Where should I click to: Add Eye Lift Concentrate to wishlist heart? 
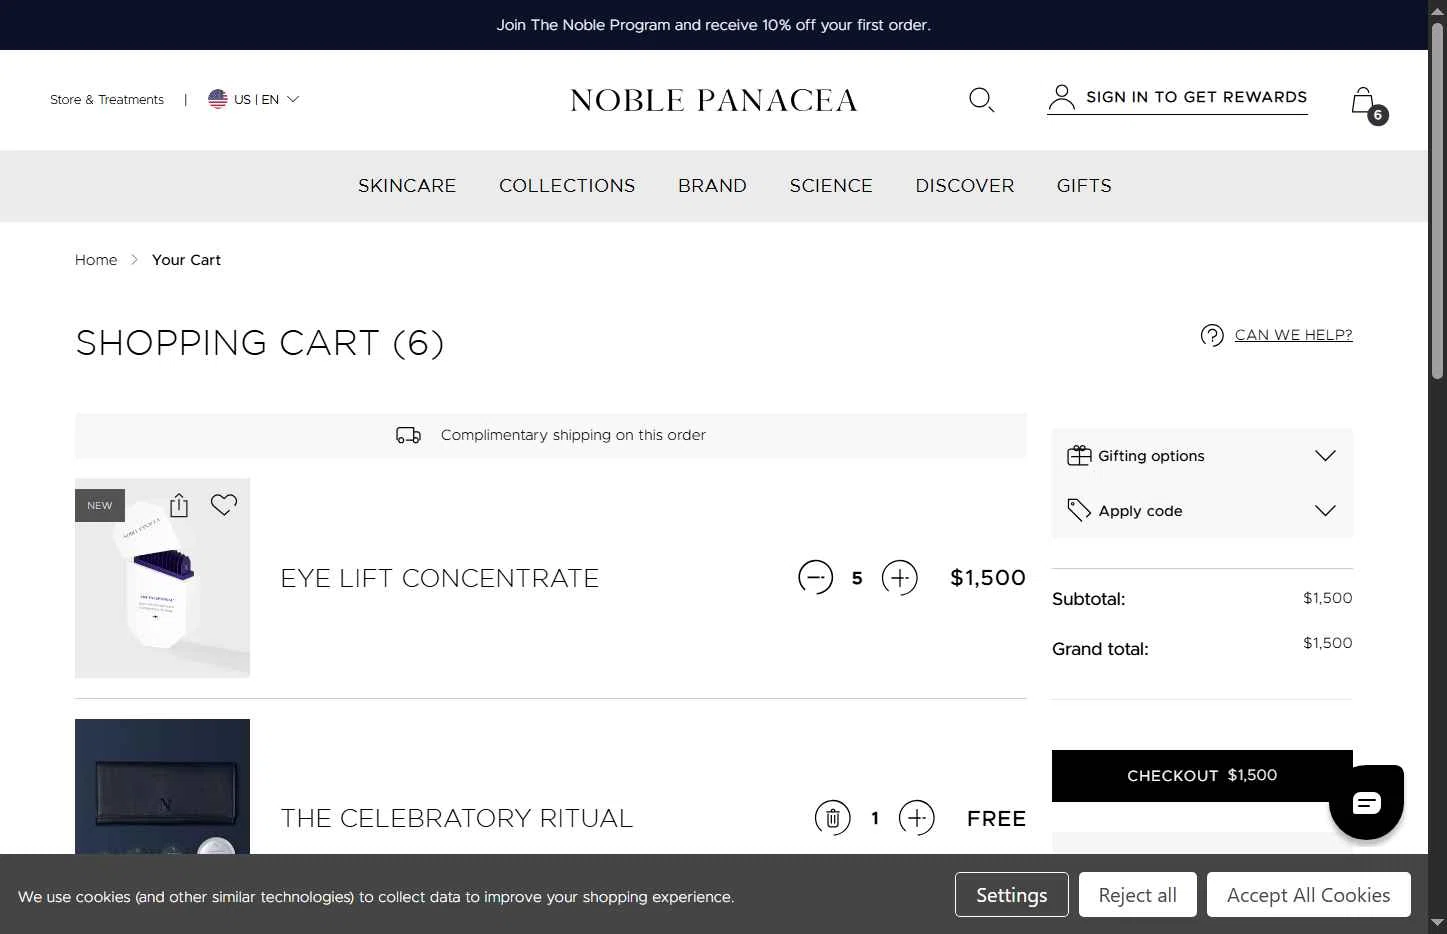tap(224, 504)
